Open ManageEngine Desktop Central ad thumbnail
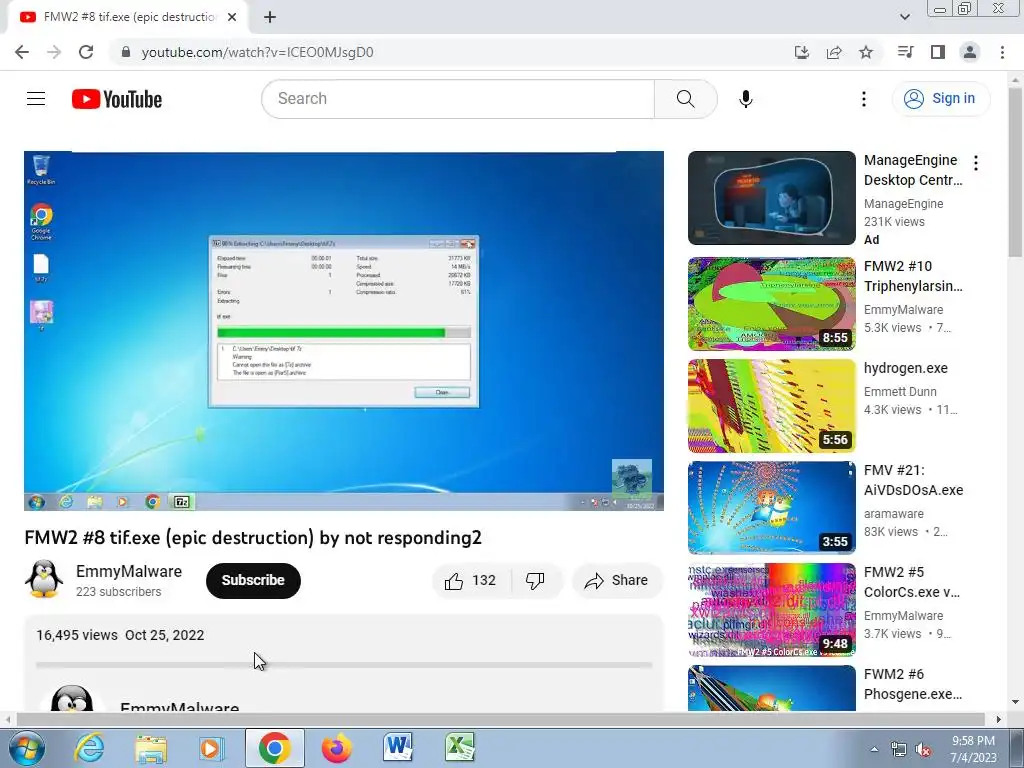 point(772,198)
